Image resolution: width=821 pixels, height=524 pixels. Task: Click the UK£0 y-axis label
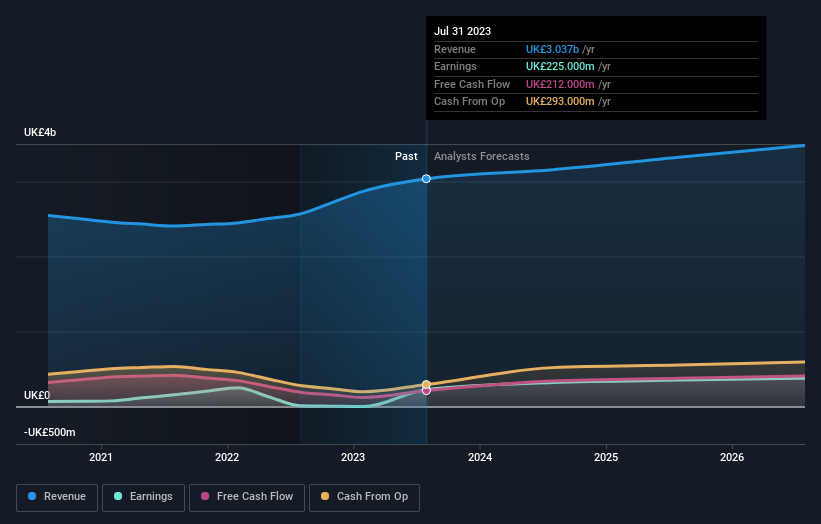37,395
